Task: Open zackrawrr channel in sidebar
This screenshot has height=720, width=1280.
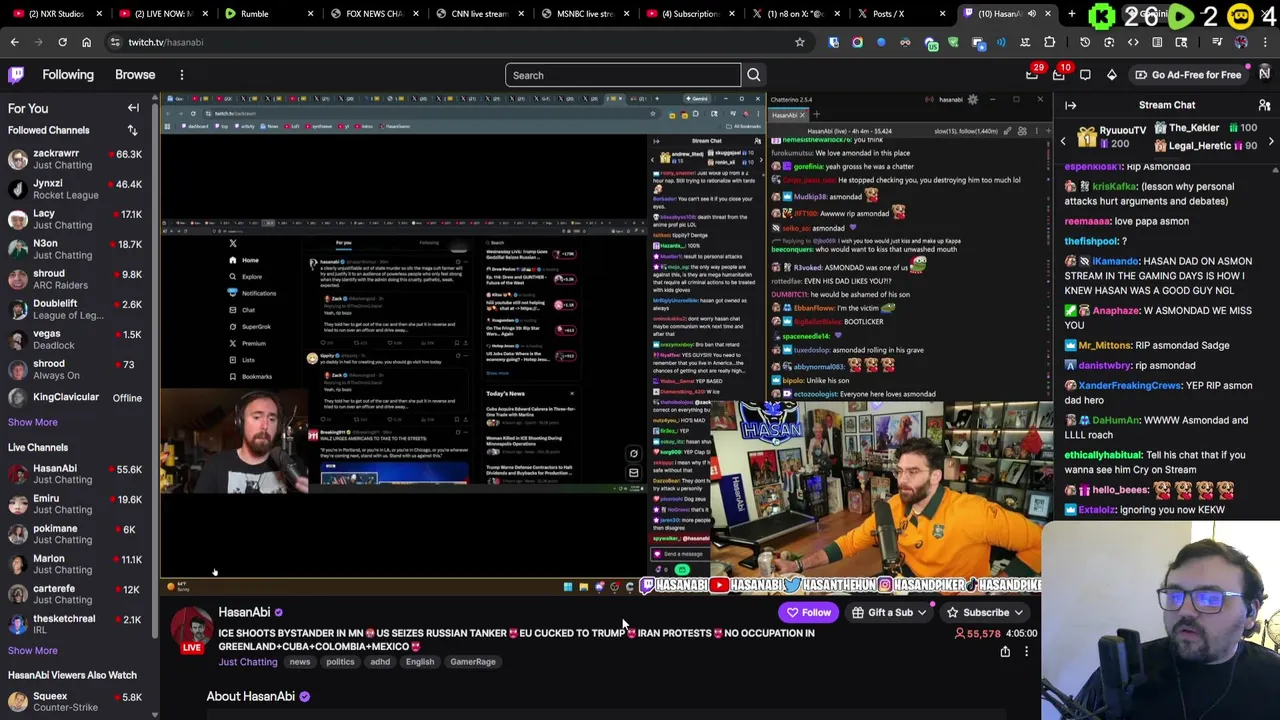Action: [76, 159]
